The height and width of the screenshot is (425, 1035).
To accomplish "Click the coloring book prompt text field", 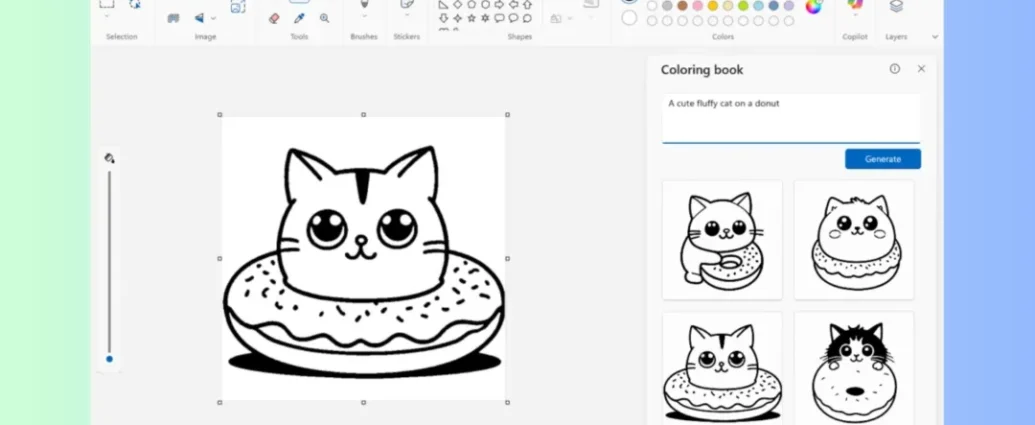I will 791,117.
